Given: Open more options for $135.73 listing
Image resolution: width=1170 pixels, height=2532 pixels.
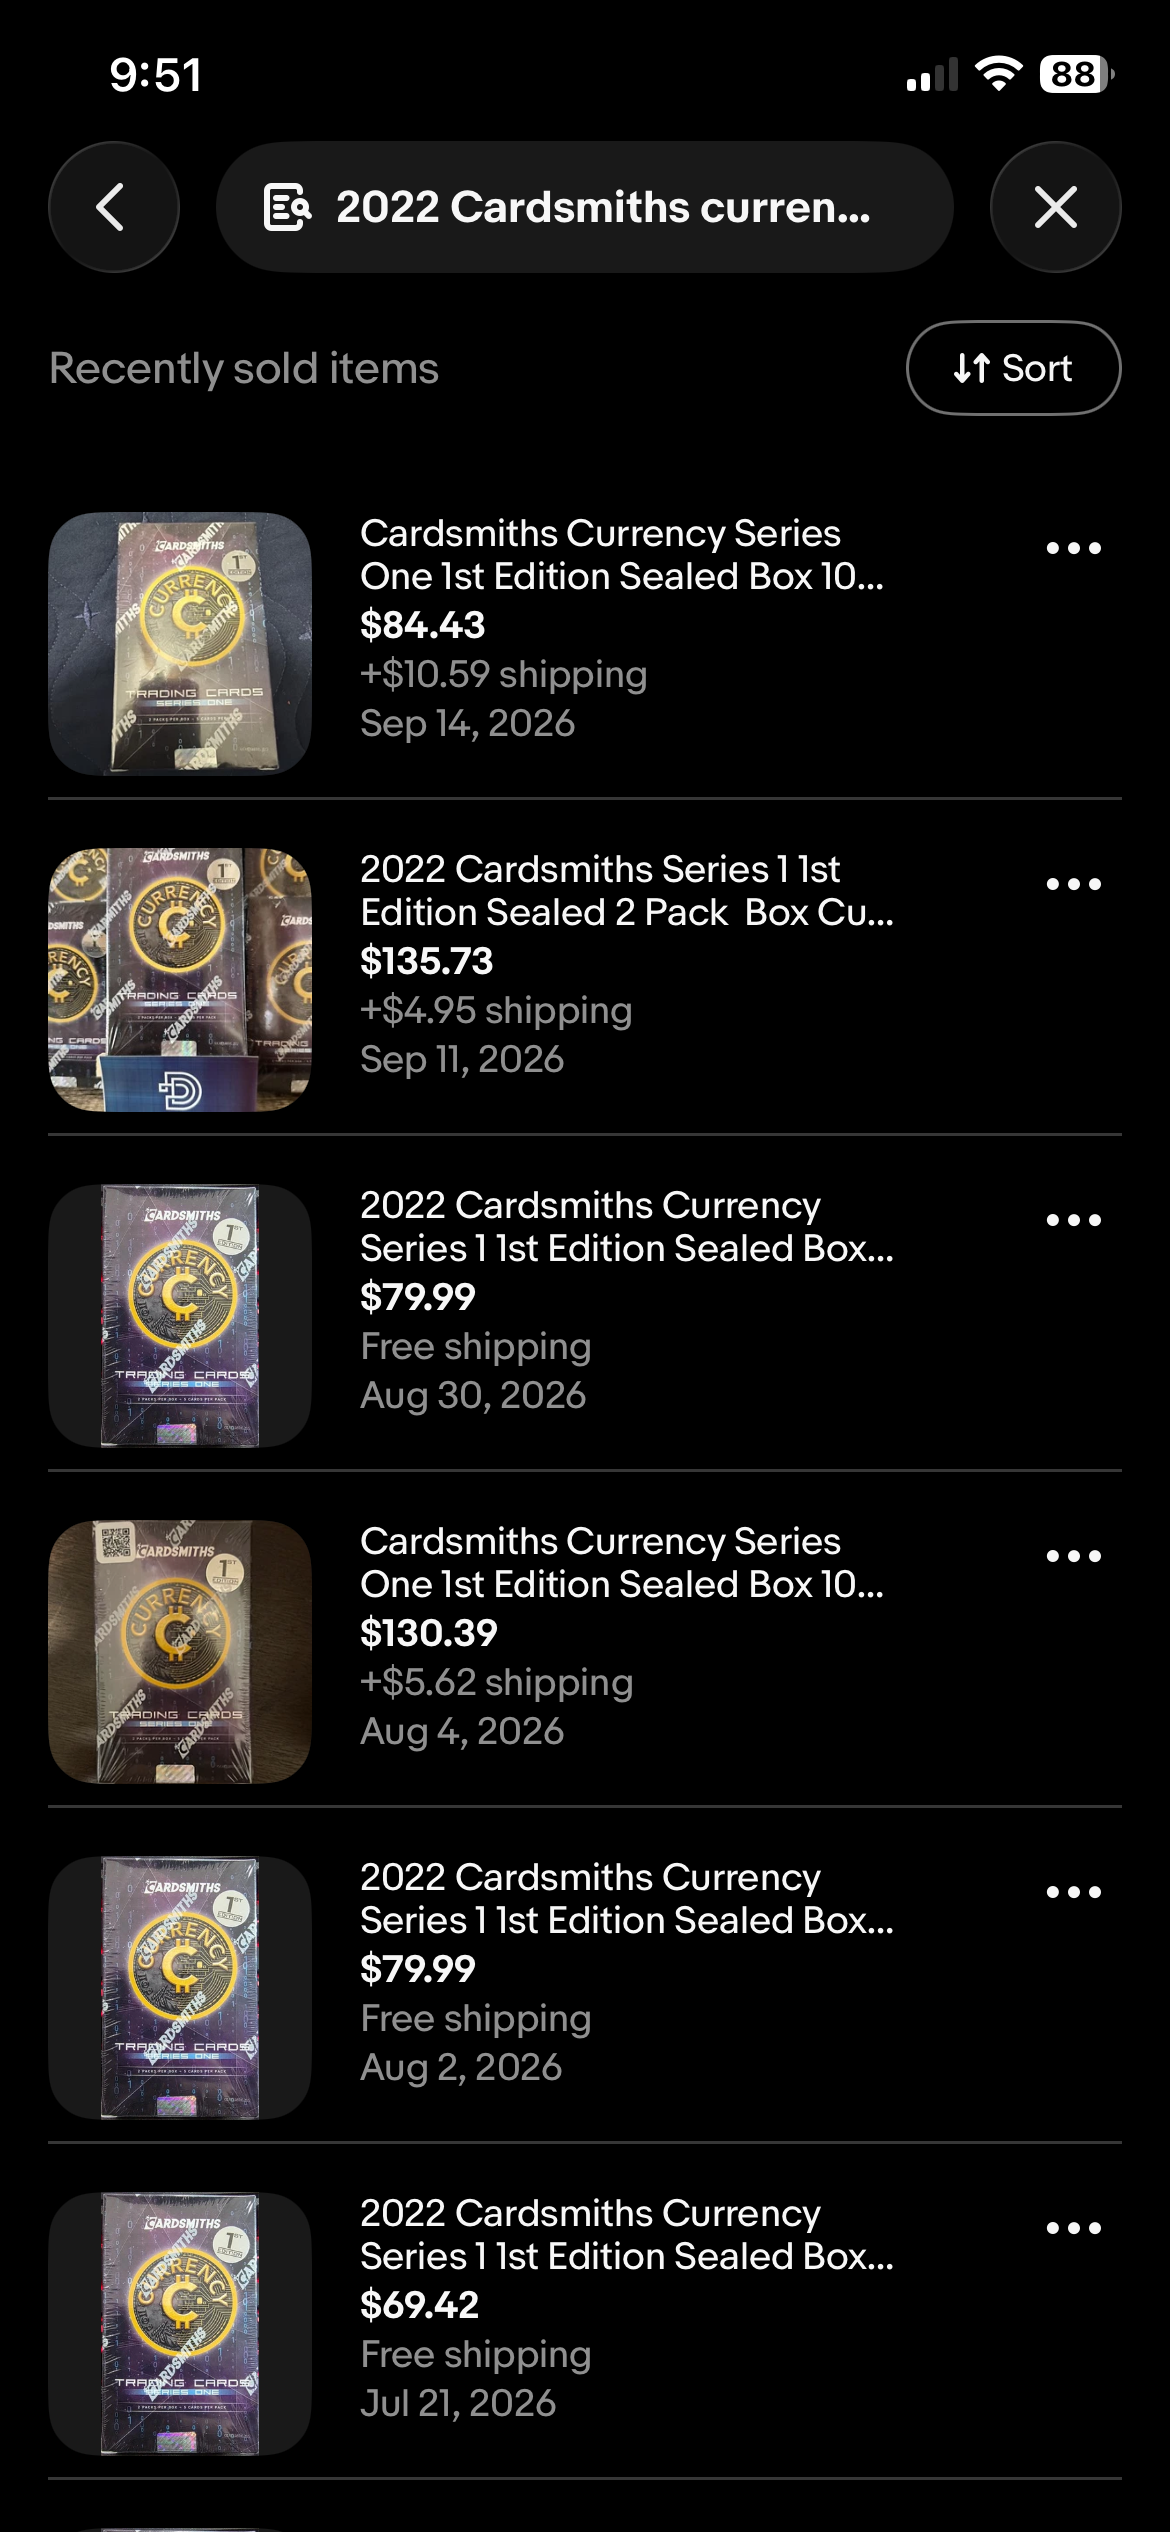Looking at the screenshot, I should pos(1074,884).
